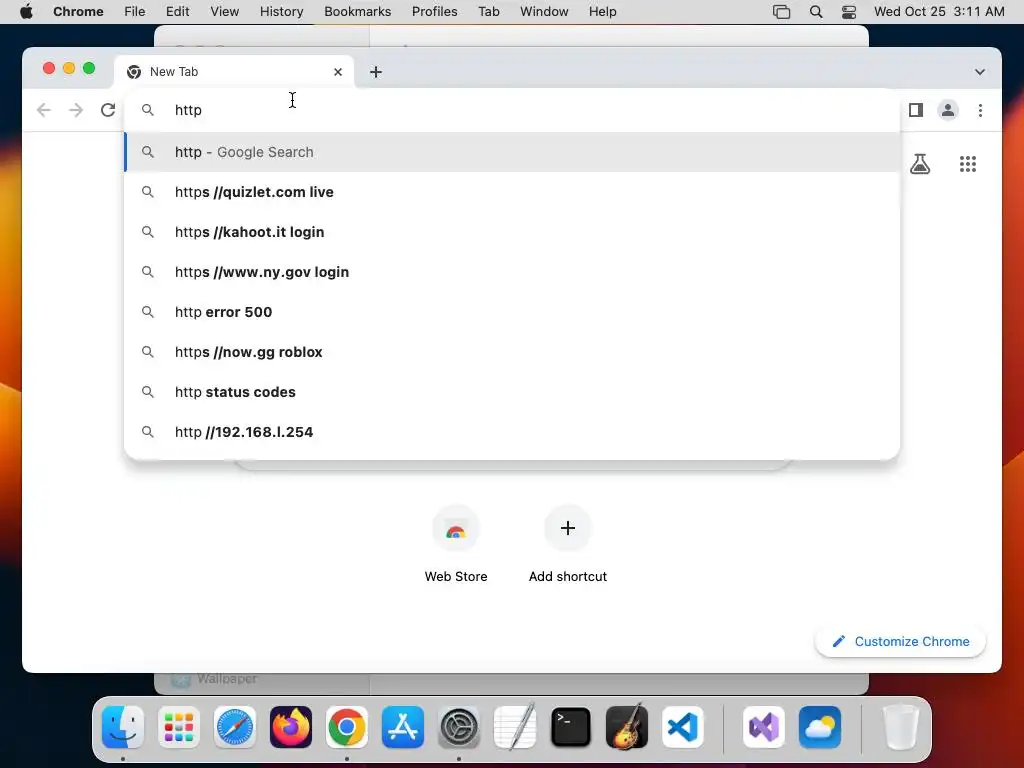Select the 'http error 500' suggestion

point(512,312)
